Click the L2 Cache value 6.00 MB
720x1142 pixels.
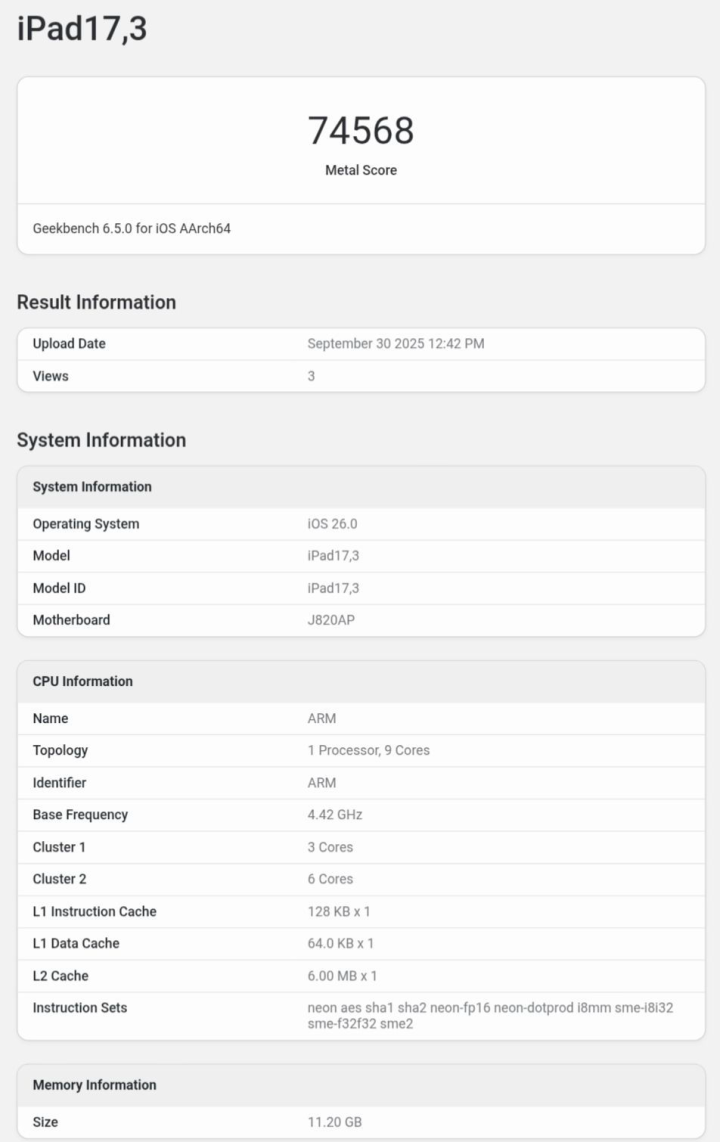(342, 976)
